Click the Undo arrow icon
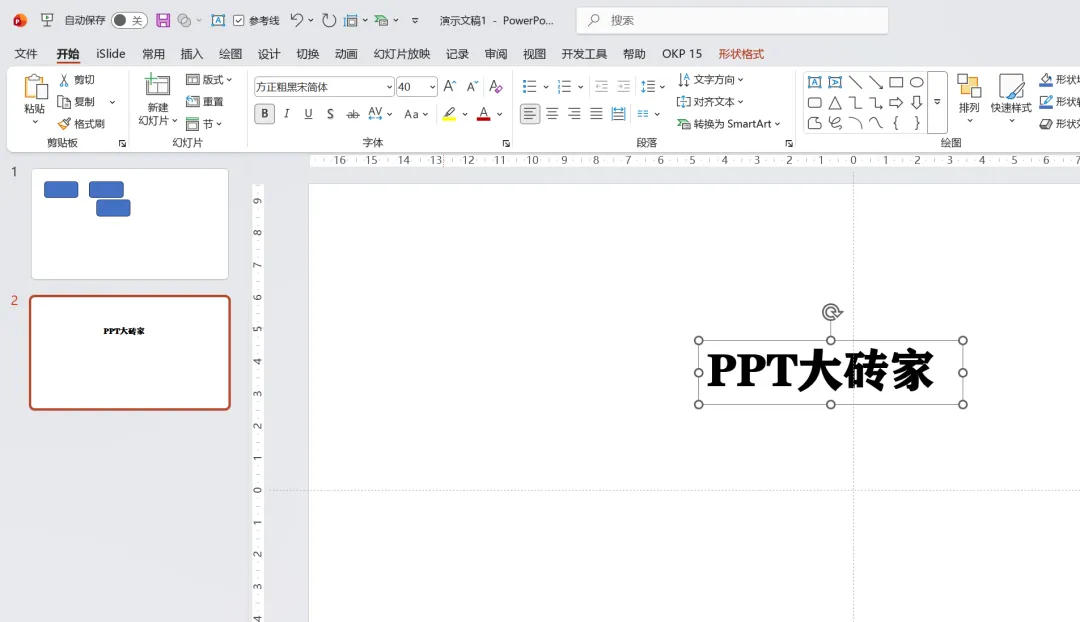The width and height of the screenshot is (1080, 622). pyautogui.click(x=296, y=20)
